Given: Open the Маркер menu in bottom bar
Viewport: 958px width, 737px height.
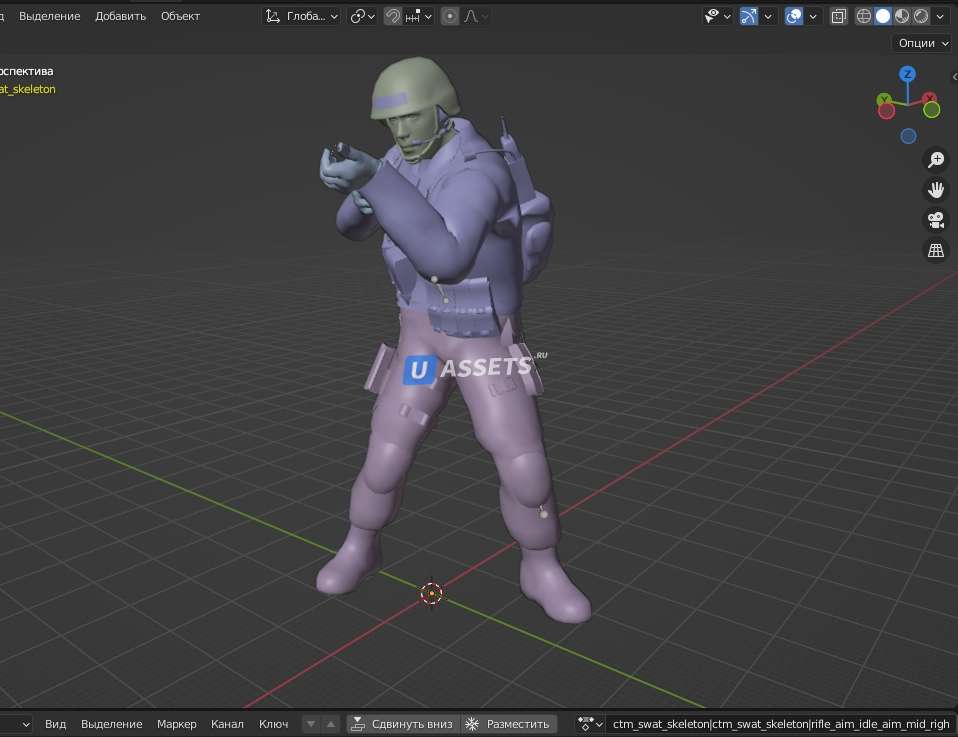Looking at the screenshot, I should [177, 724].
